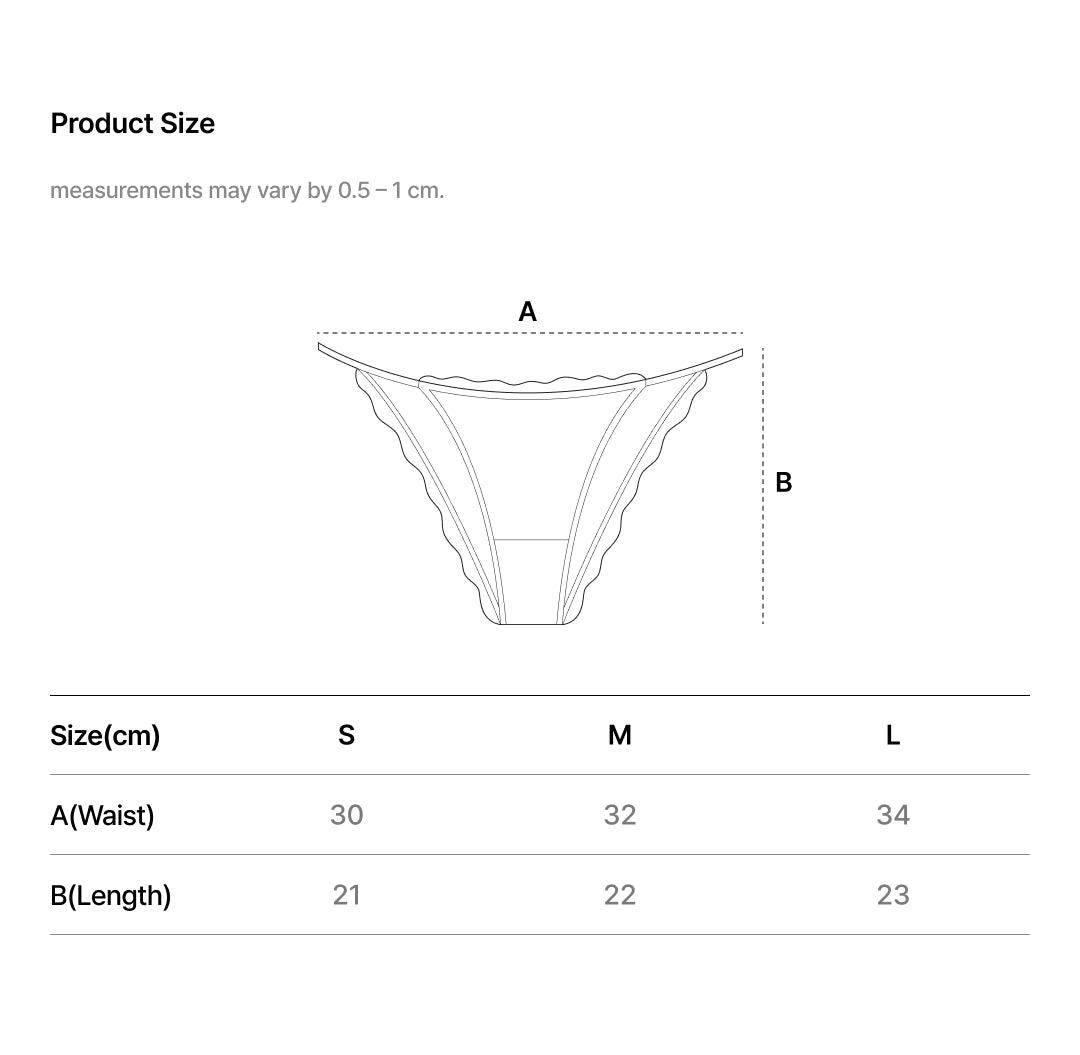The height and width of the screenshot is (1055, 1080).
Task: Select the Size(cm) header cell
Action: click(105, 736)
